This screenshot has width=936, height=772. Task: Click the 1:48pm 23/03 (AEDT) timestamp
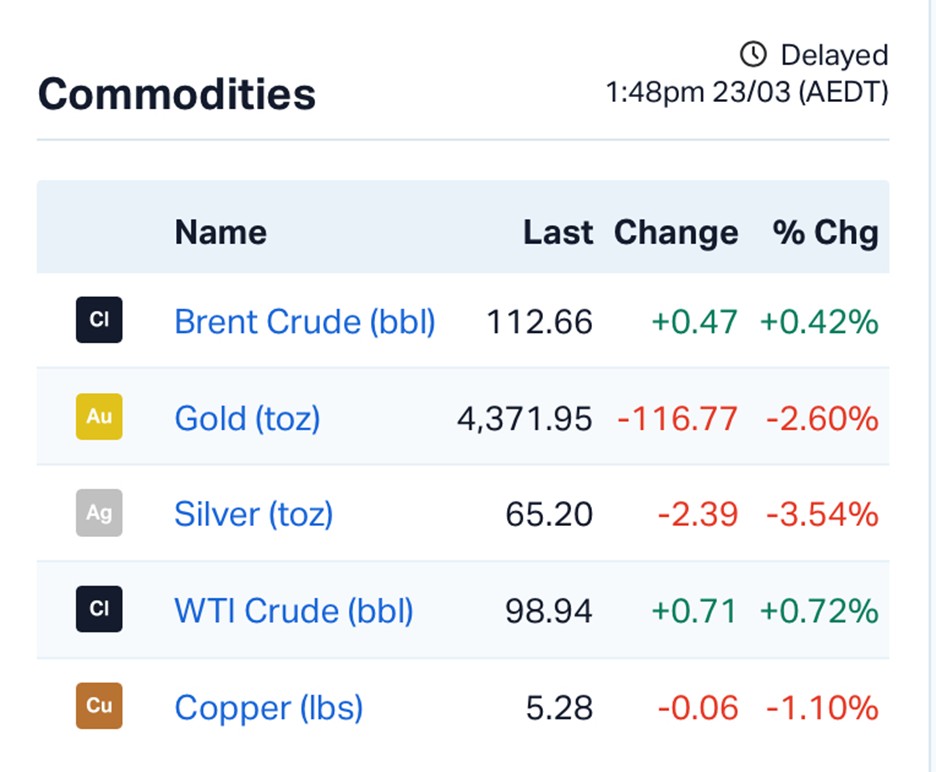(747, 93)
